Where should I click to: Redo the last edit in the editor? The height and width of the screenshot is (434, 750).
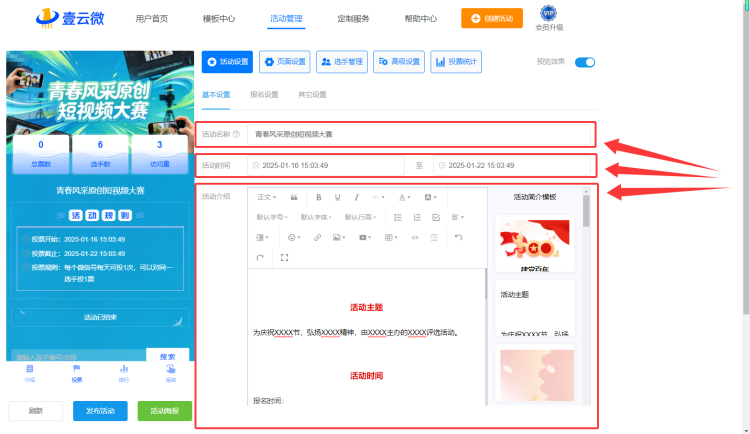point(260,257)
